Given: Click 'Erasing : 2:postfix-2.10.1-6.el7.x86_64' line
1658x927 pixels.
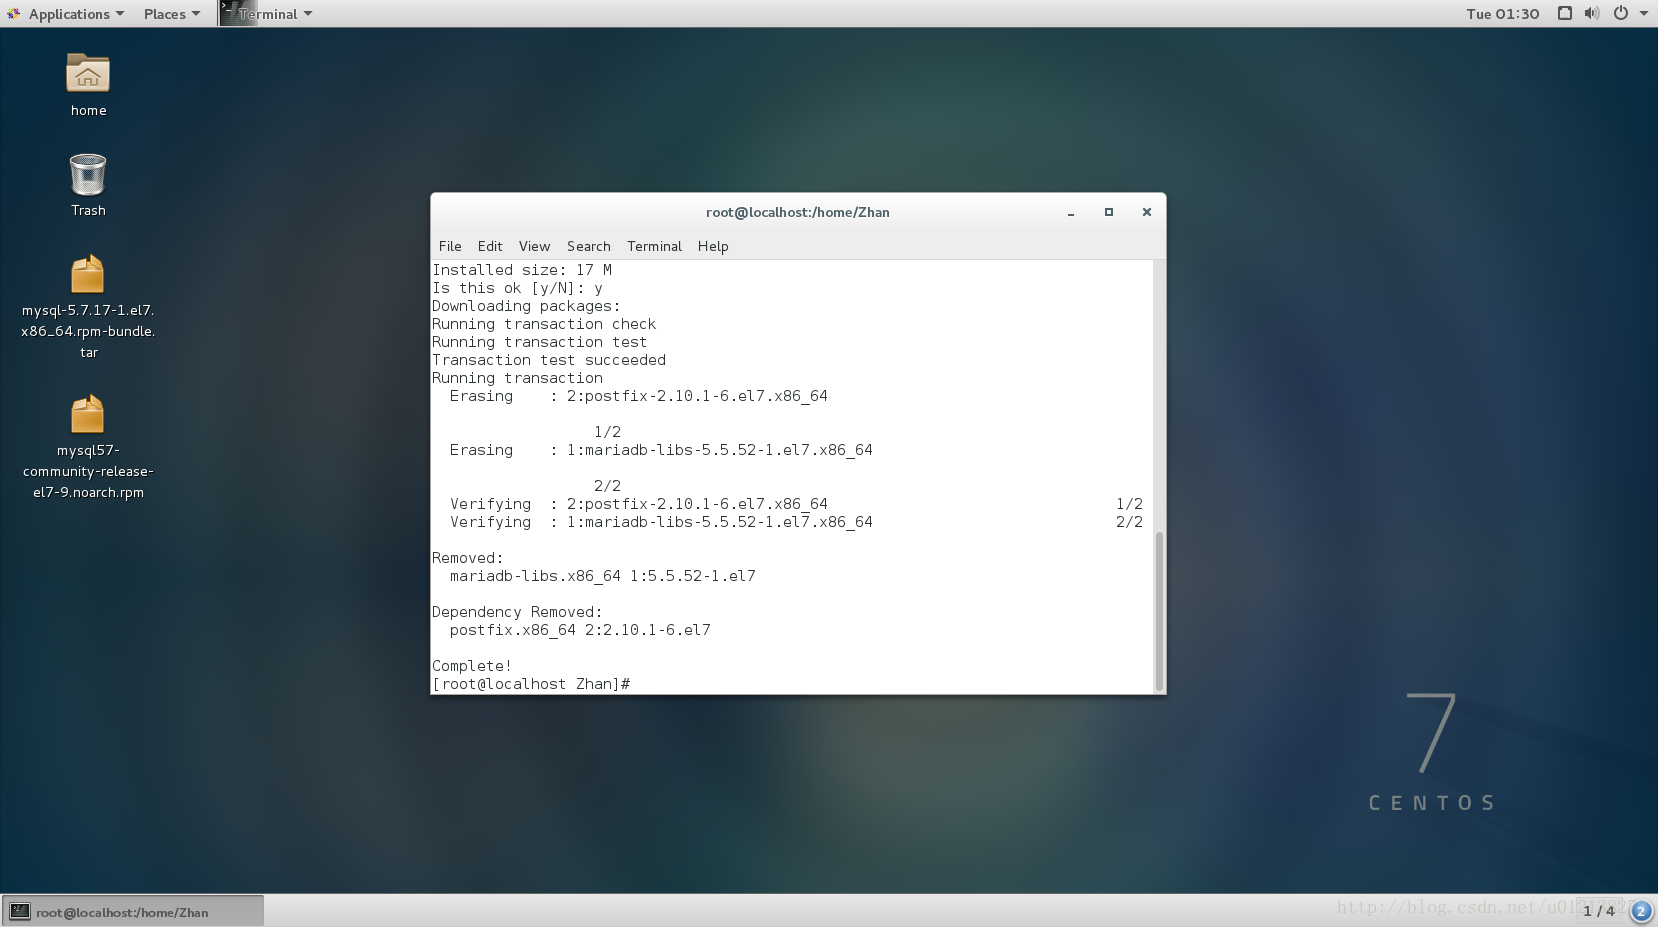Looking at the screenshot, I should 639,396.
